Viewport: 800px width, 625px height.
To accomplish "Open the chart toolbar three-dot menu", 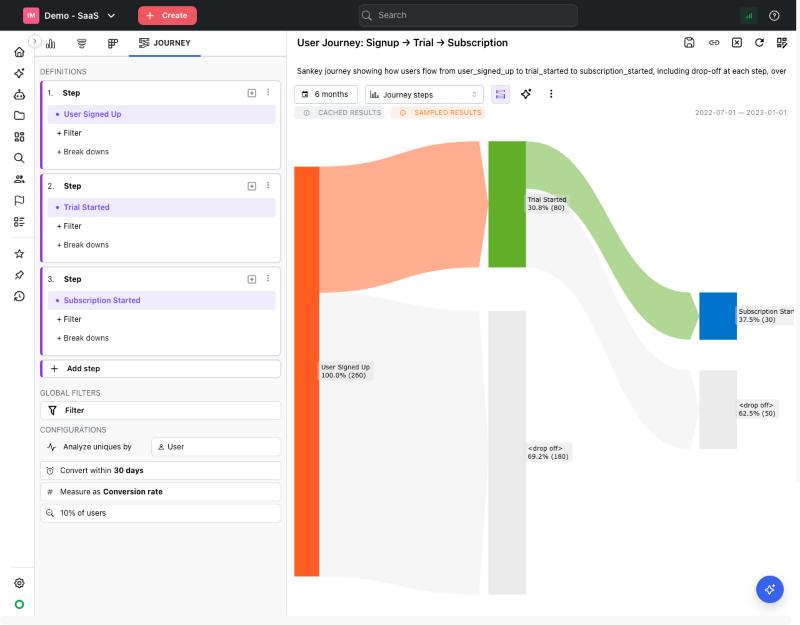I will pos(551,94).
